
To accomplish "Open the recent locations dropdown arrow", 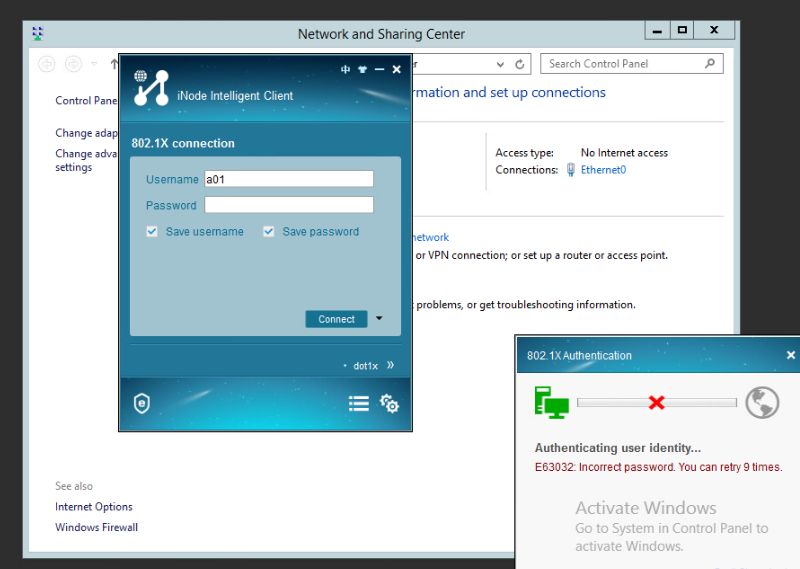I will coord(94,64).
